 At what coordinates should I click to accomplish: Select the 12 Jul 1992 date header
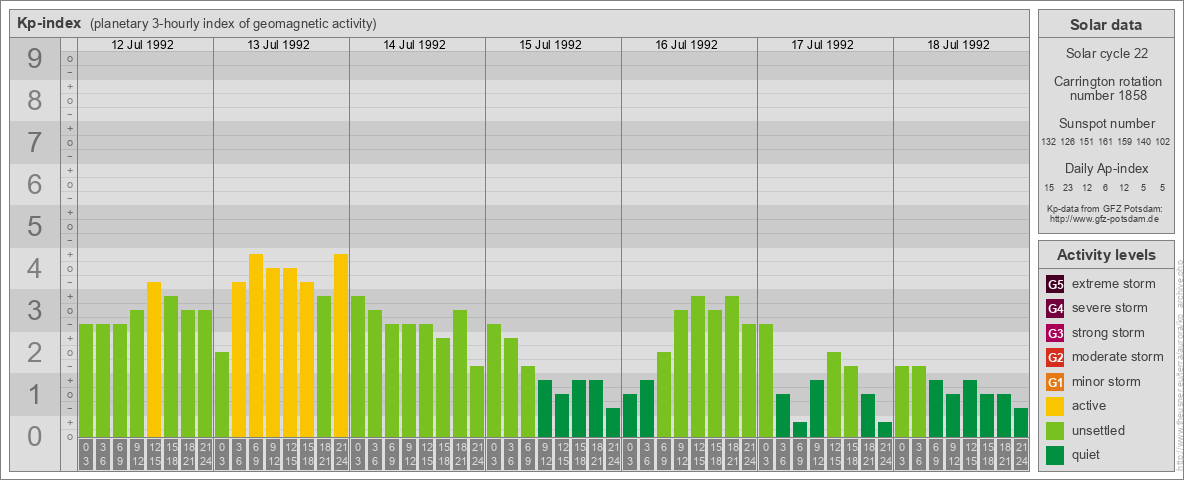[143, 45]
